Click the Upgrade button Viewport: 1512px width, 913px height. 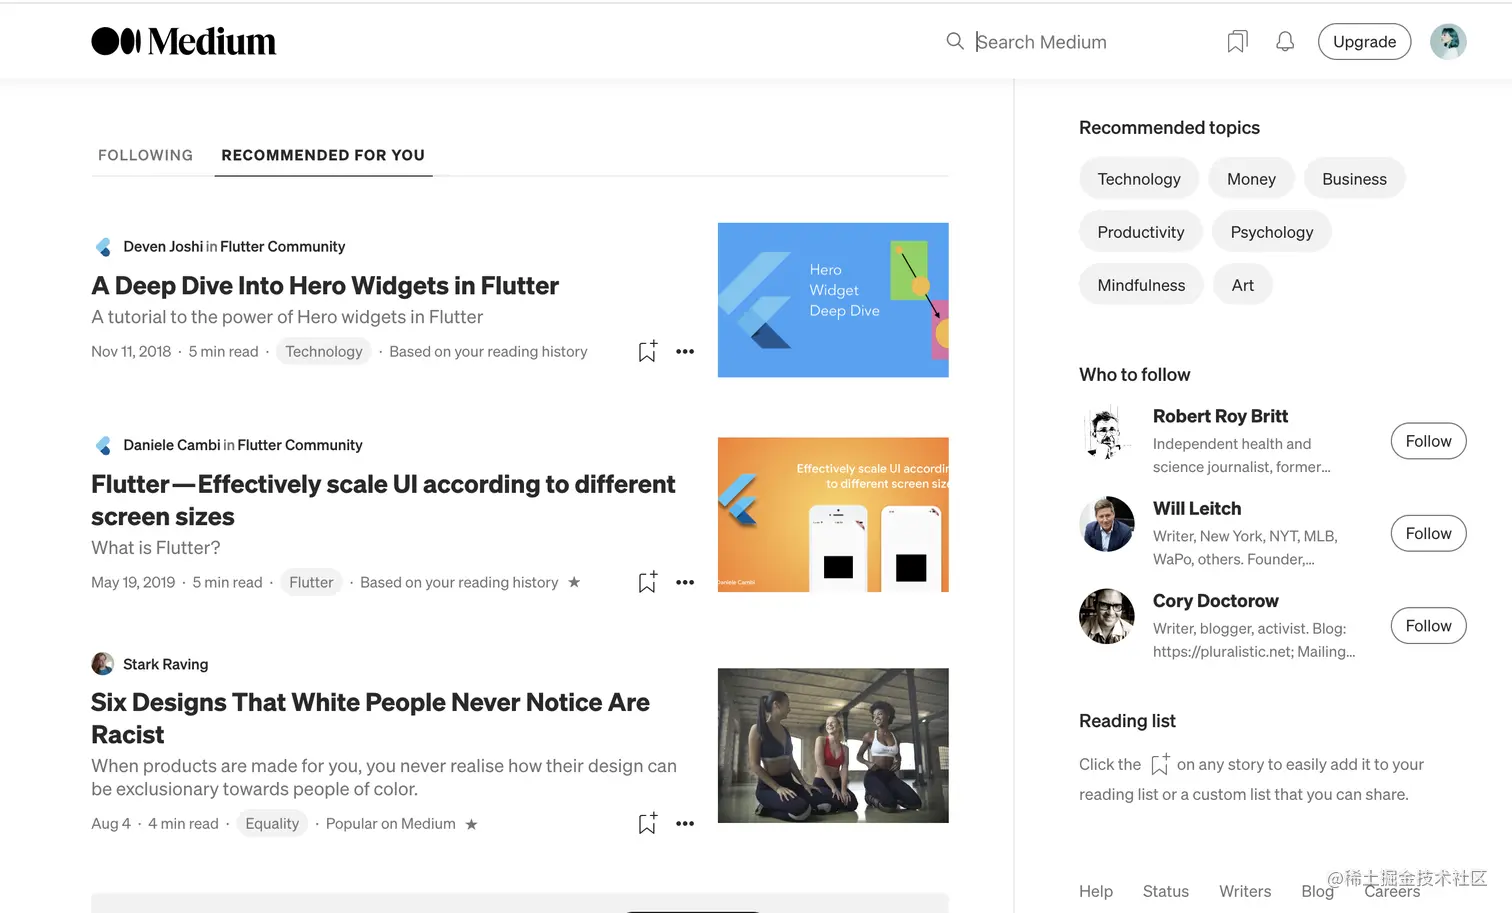point(1364,41)
